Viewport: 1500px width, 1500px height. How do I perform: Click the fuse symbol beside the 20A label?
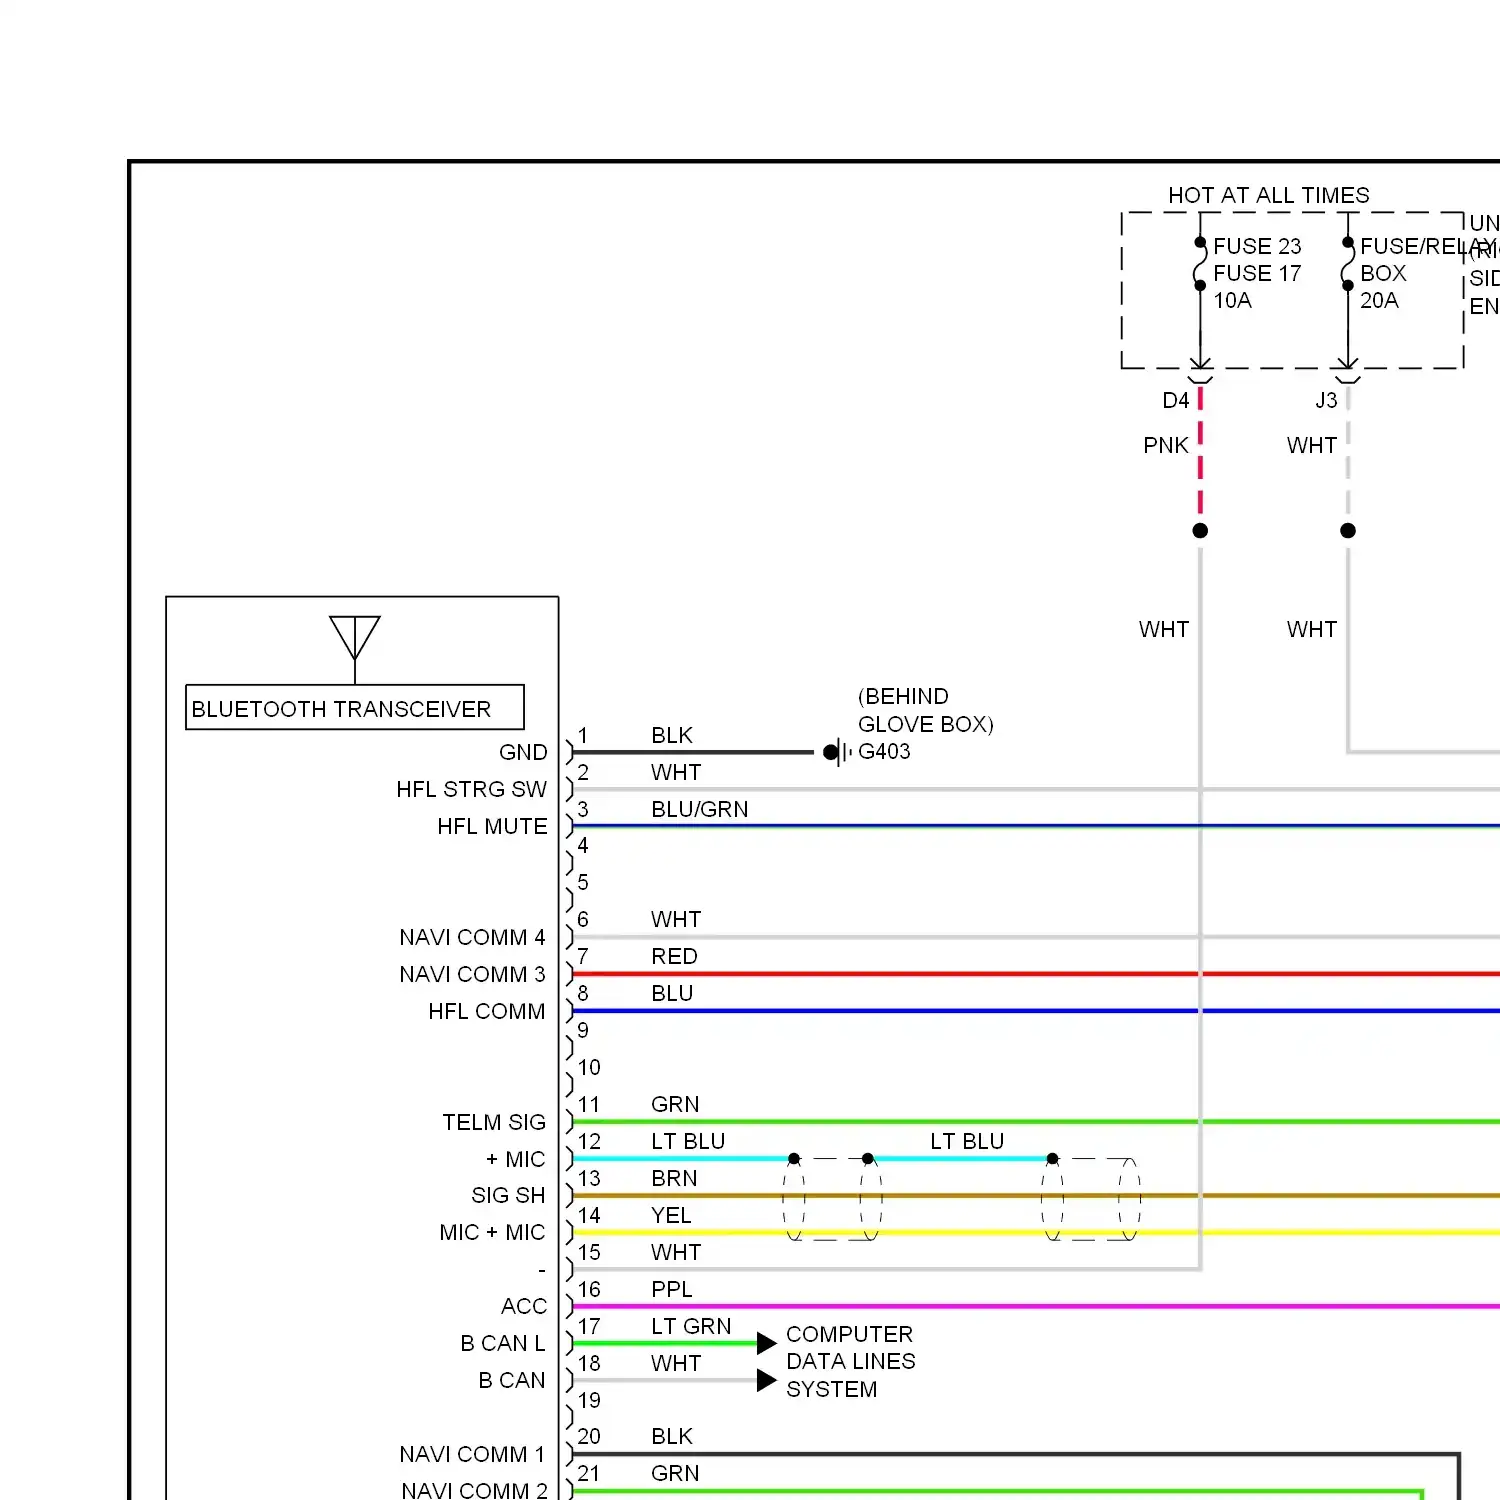pos(1347,265)
